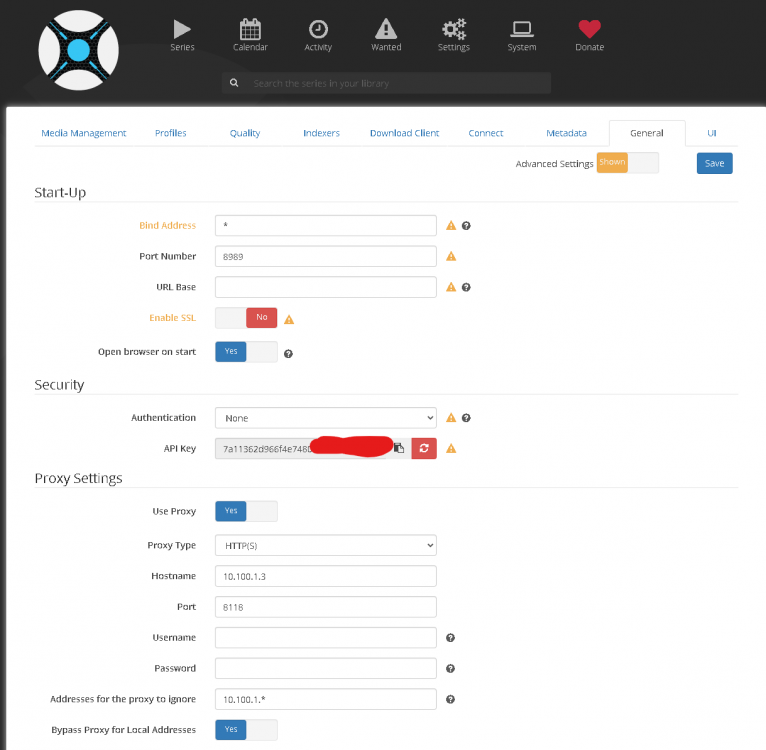Click the Save button
The width and height of the screenshot is (766, 750).
[715, 163]
